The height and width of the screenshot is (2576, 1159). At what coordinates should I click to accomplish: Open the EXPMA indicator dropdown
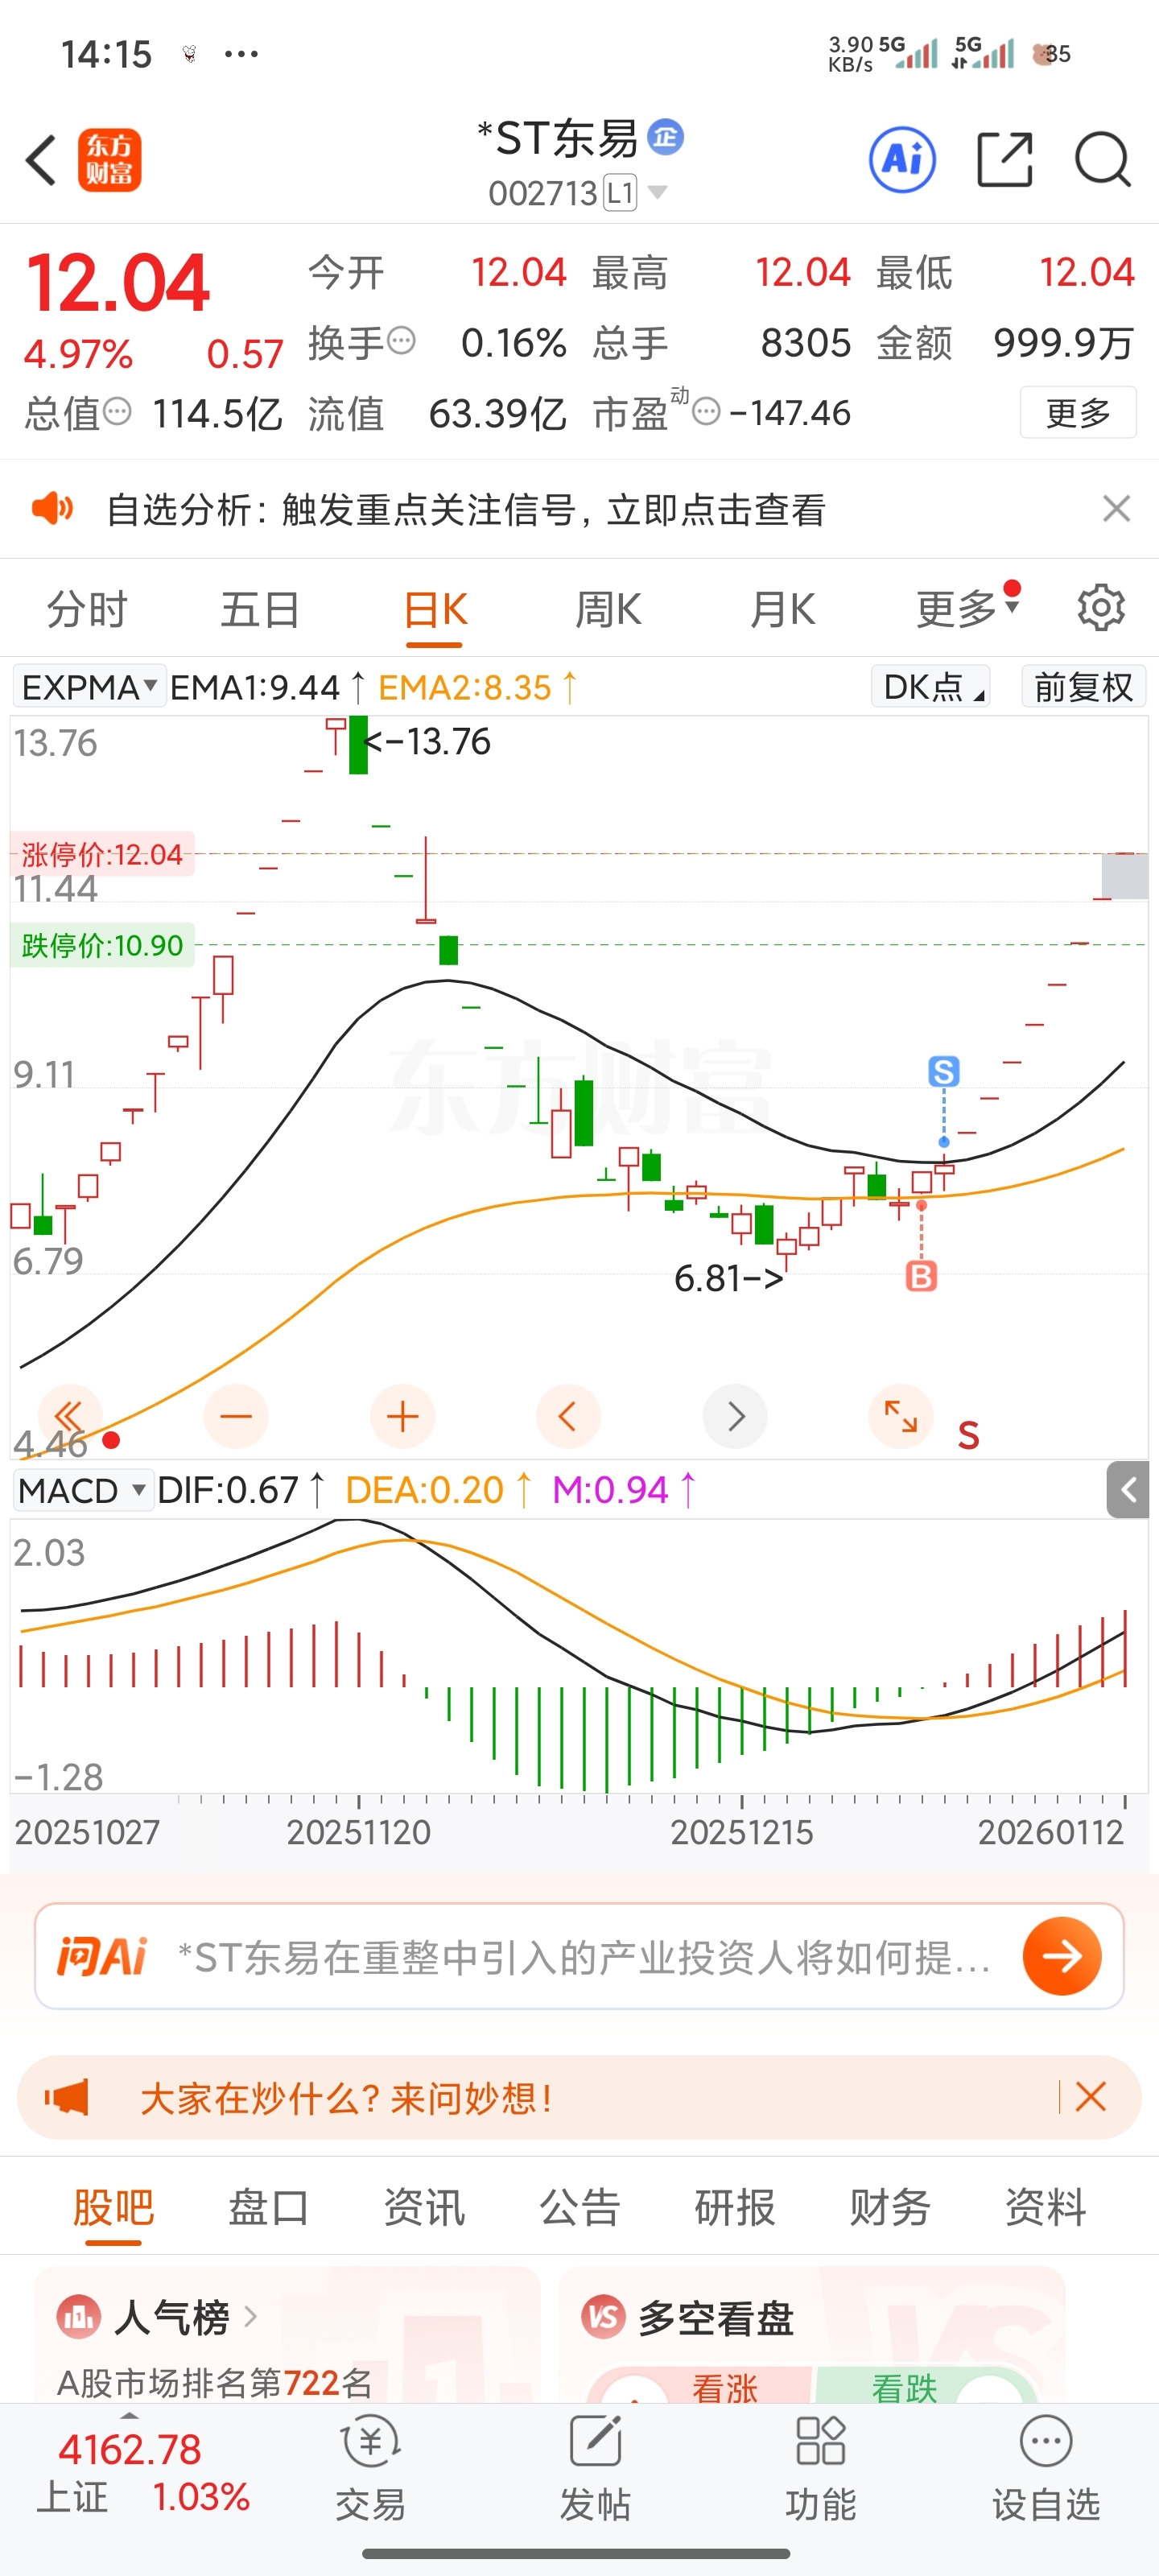tap(89, 687)
